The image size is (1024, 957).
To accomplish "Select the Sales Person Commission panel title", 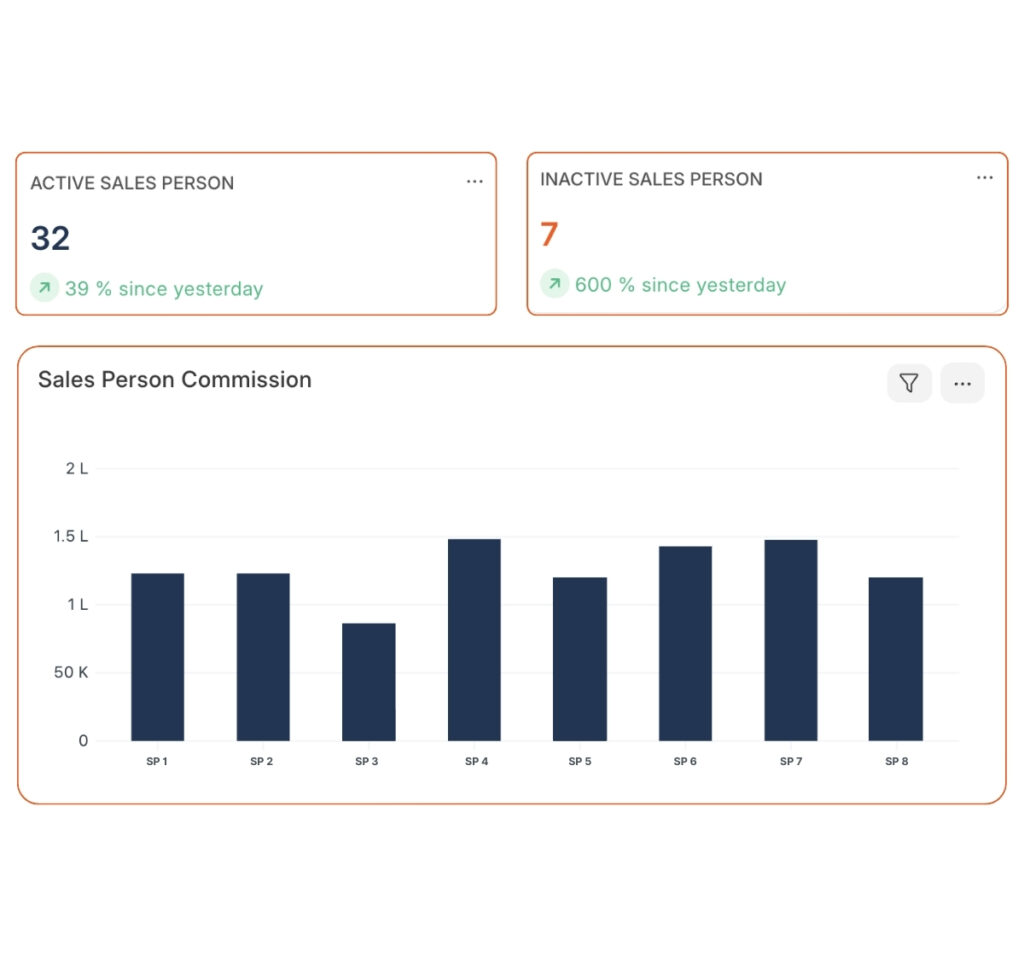I will tap(175, 380).
